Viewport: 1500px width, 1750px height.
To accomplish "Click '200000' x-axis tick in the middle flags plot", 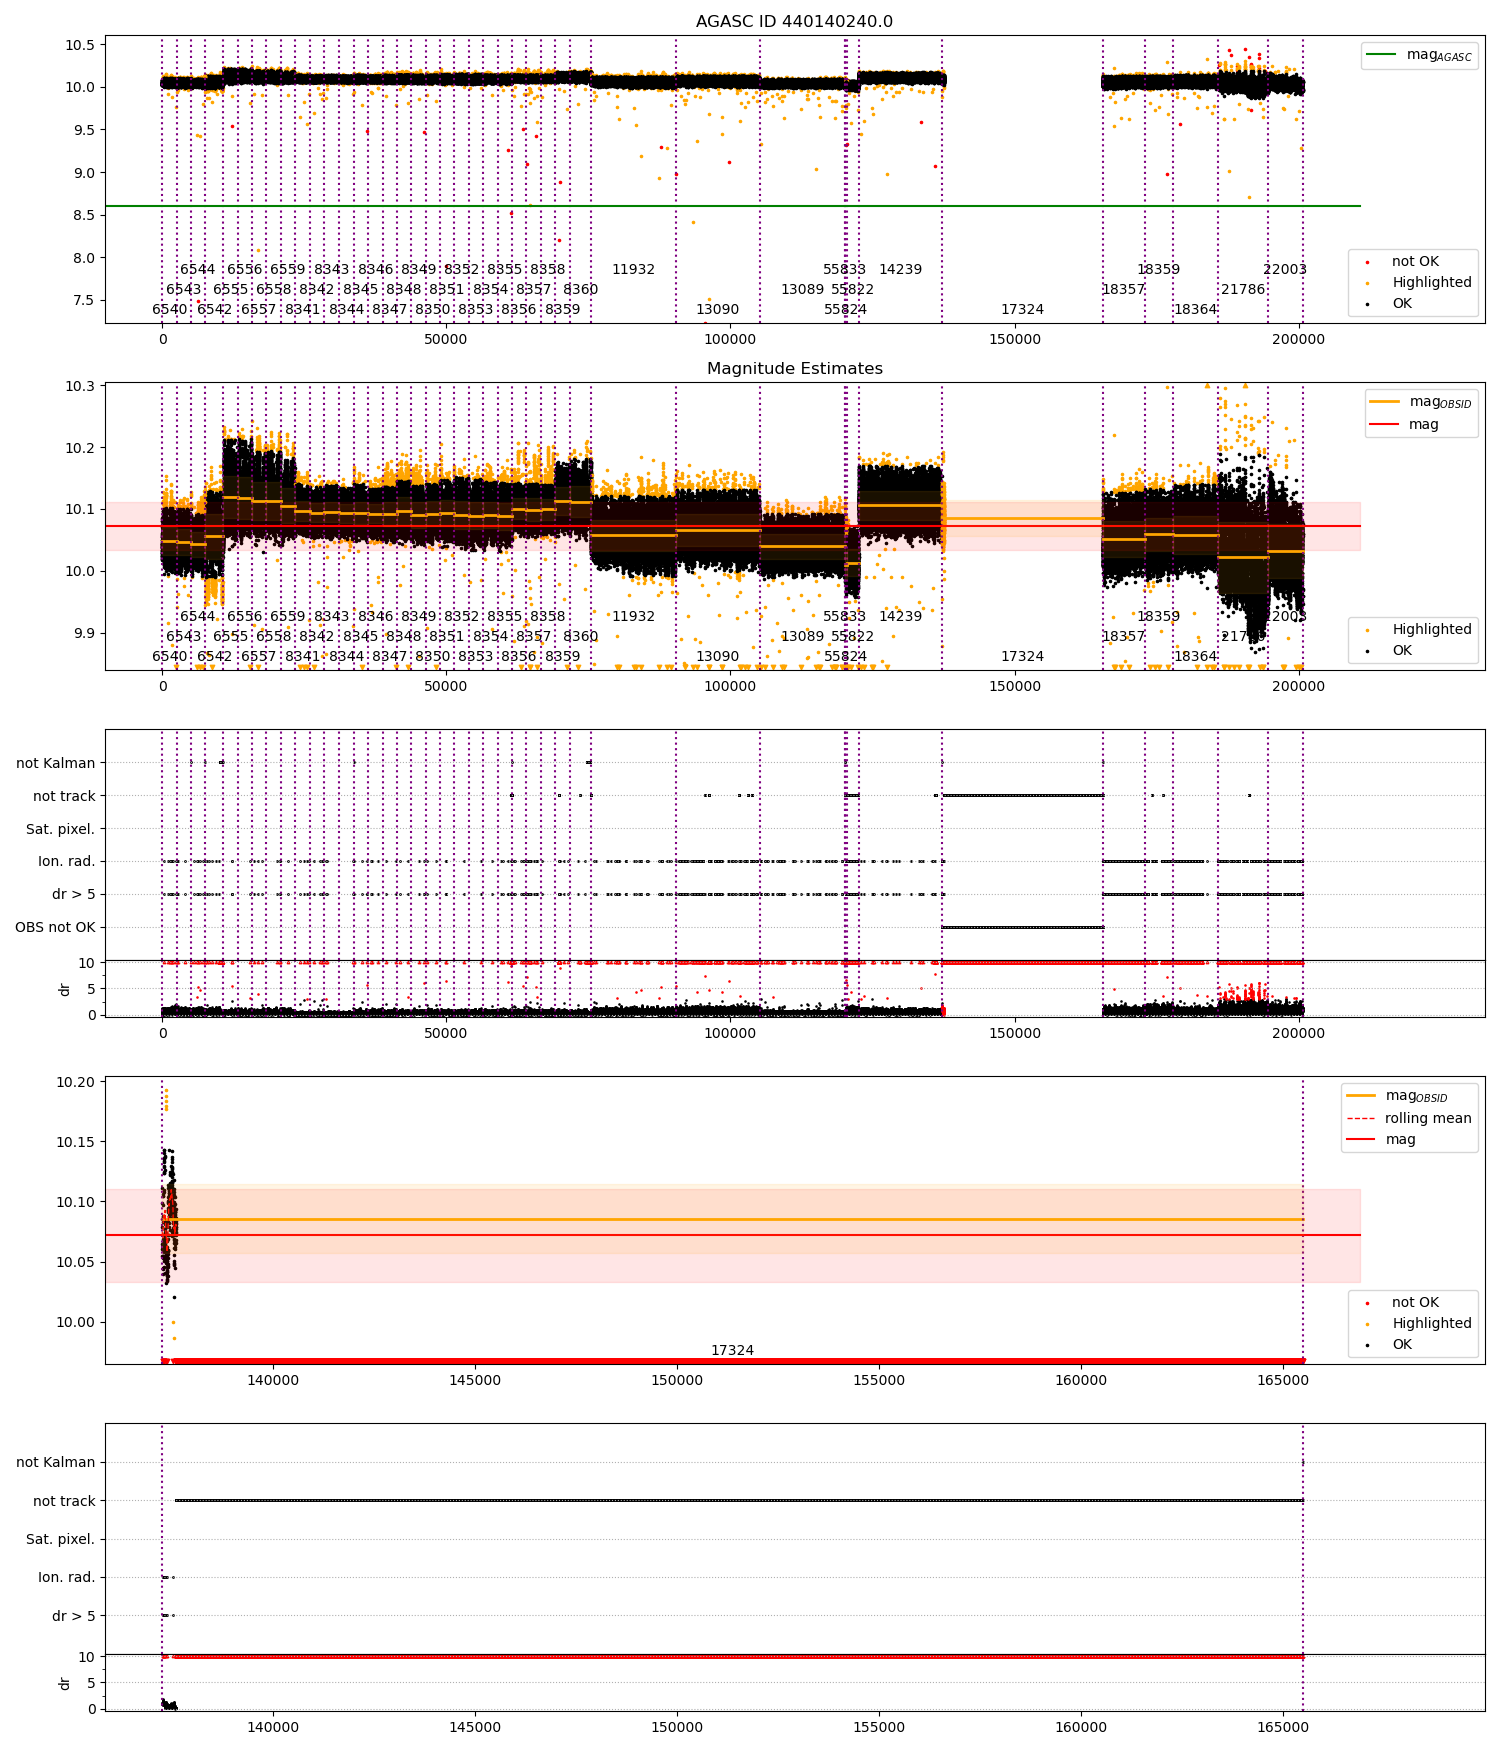I will [x=1299, y=1033].
